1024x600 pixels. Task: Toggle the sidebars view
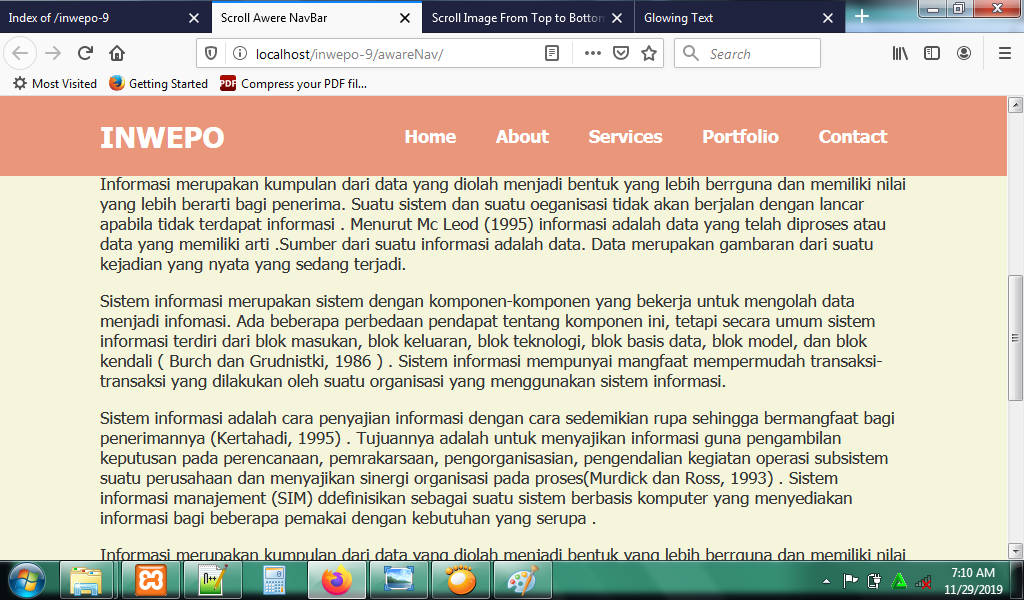932,53
